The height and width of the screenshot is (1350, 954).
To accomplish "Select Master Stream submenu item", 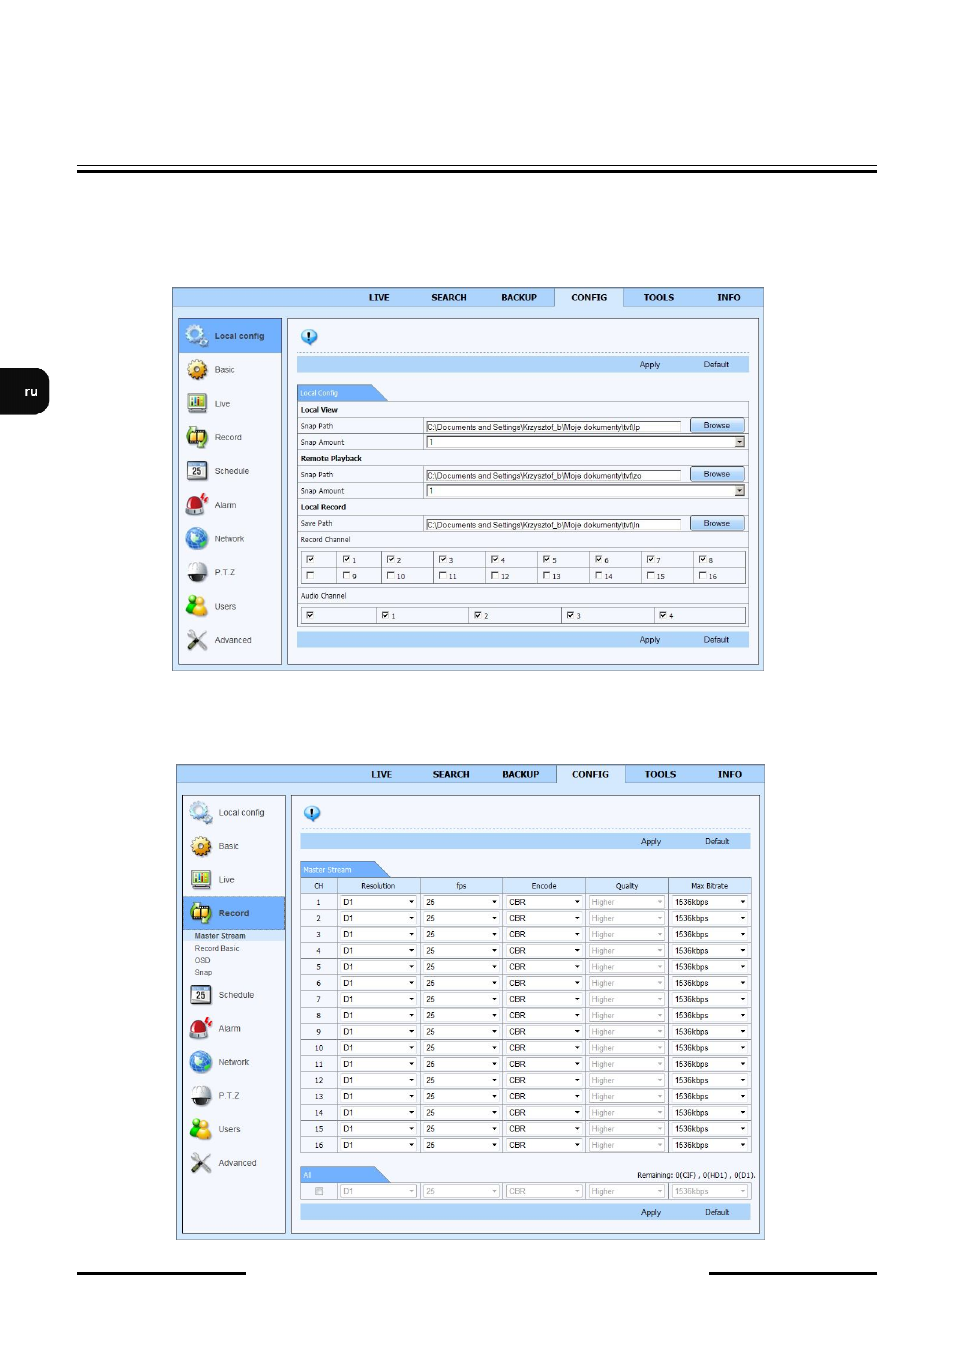I will [x=220, y=936].
